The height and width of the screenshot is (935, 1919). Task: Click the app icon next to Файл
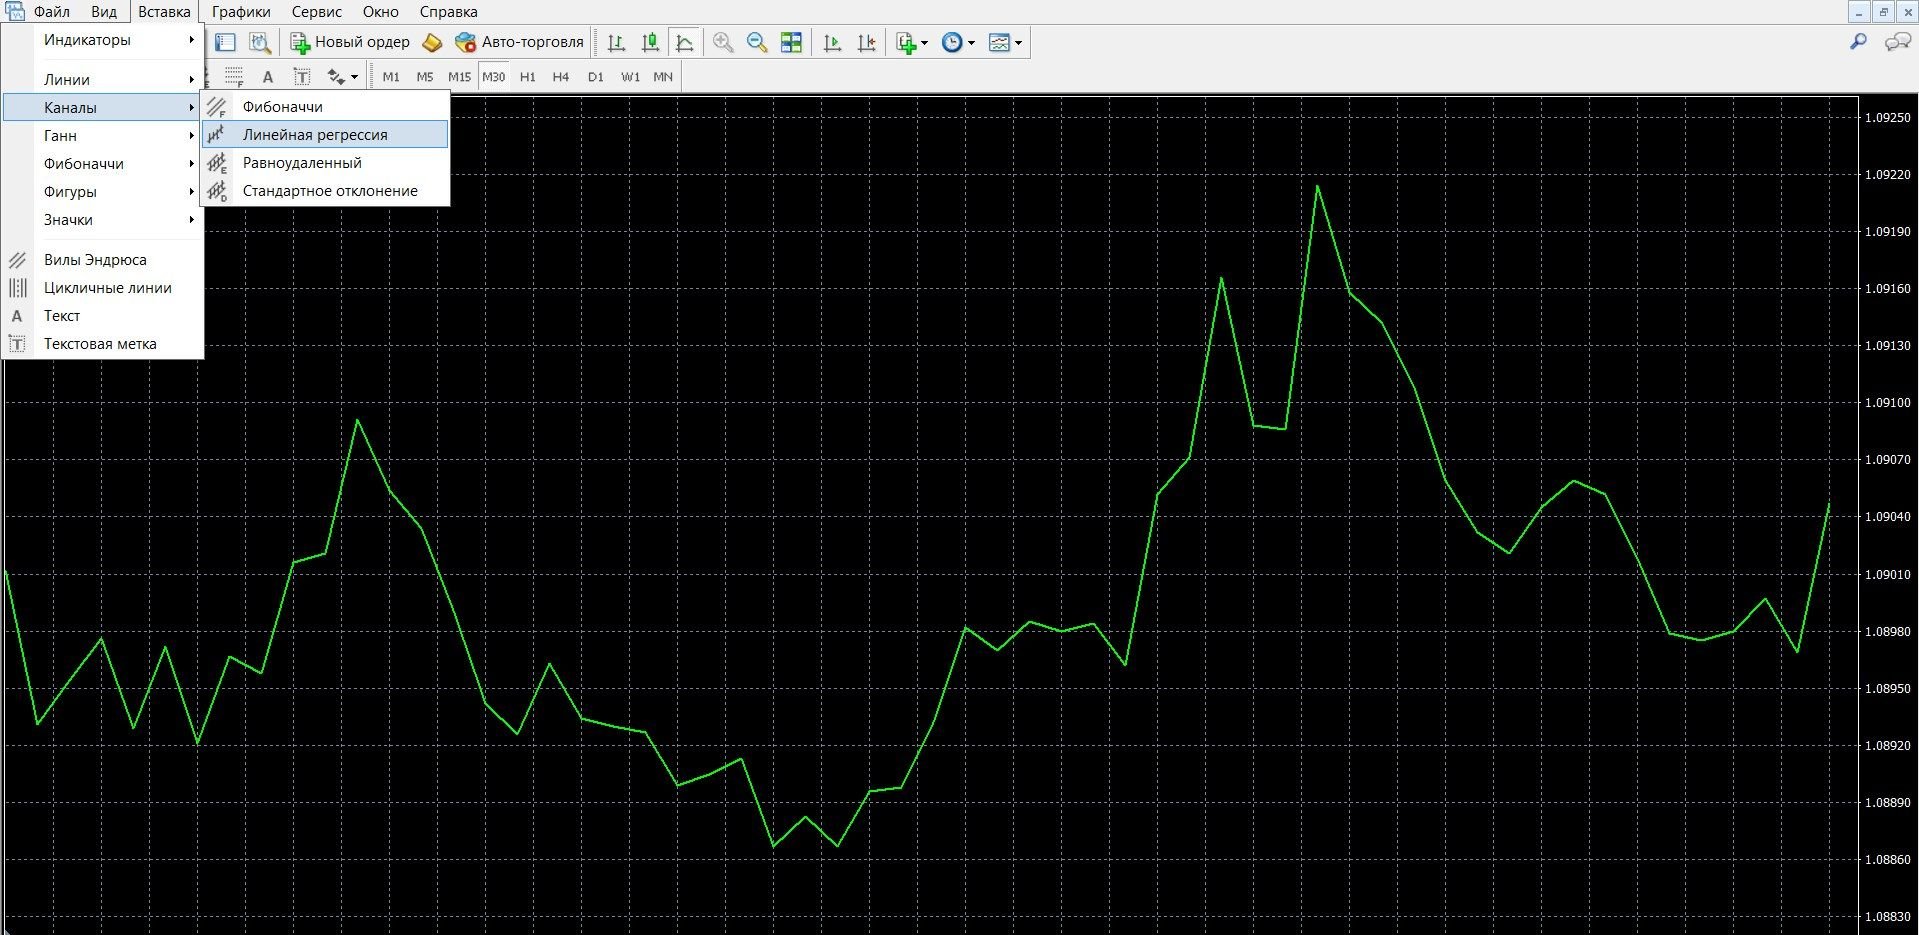[x=14, y=12]
